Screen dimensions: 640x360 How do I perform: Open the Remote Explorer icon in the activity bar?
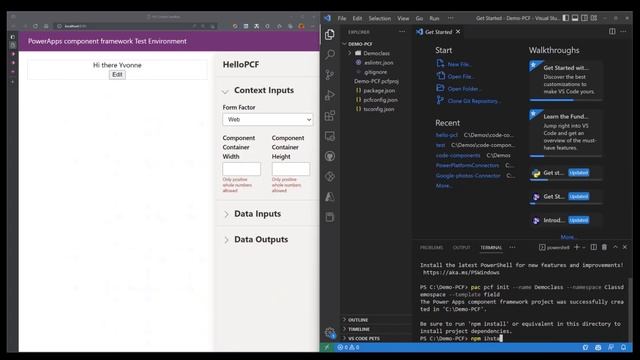coord(330,136)
